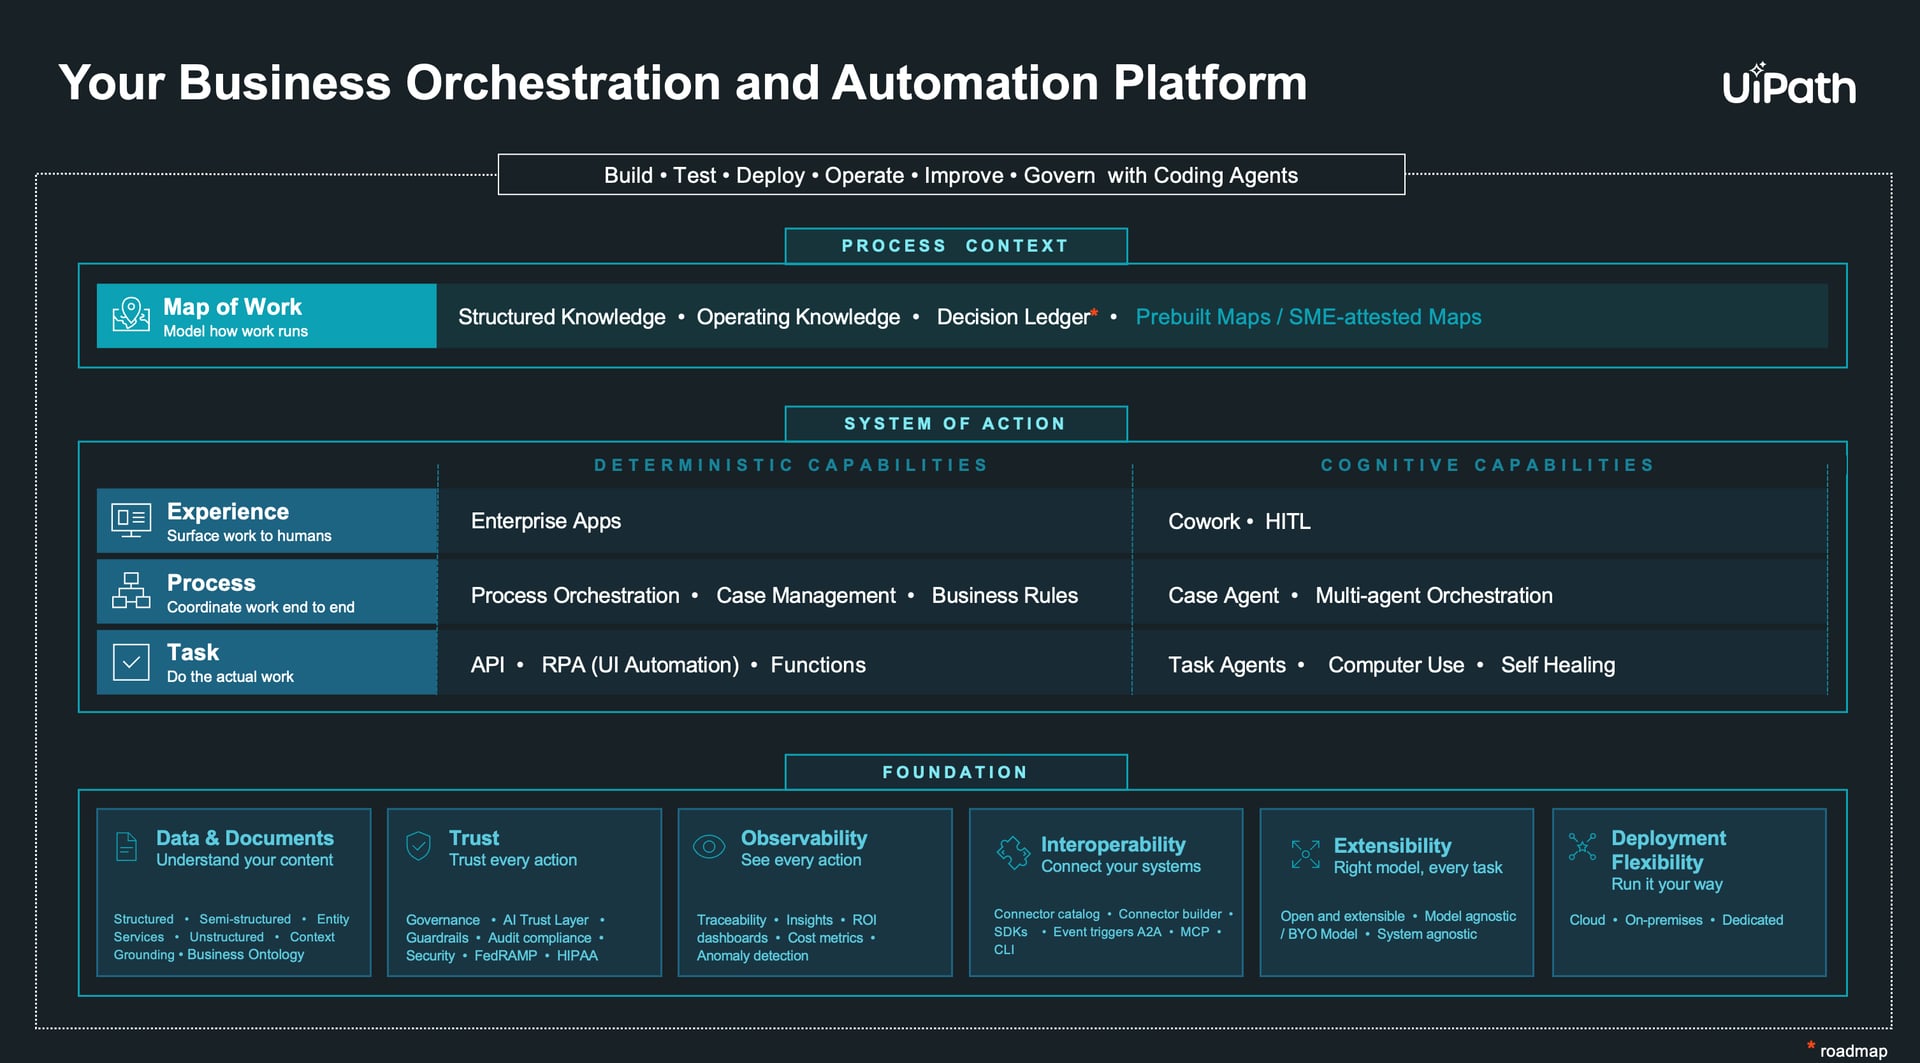Click Self Healing text

tap(1558, 665)
